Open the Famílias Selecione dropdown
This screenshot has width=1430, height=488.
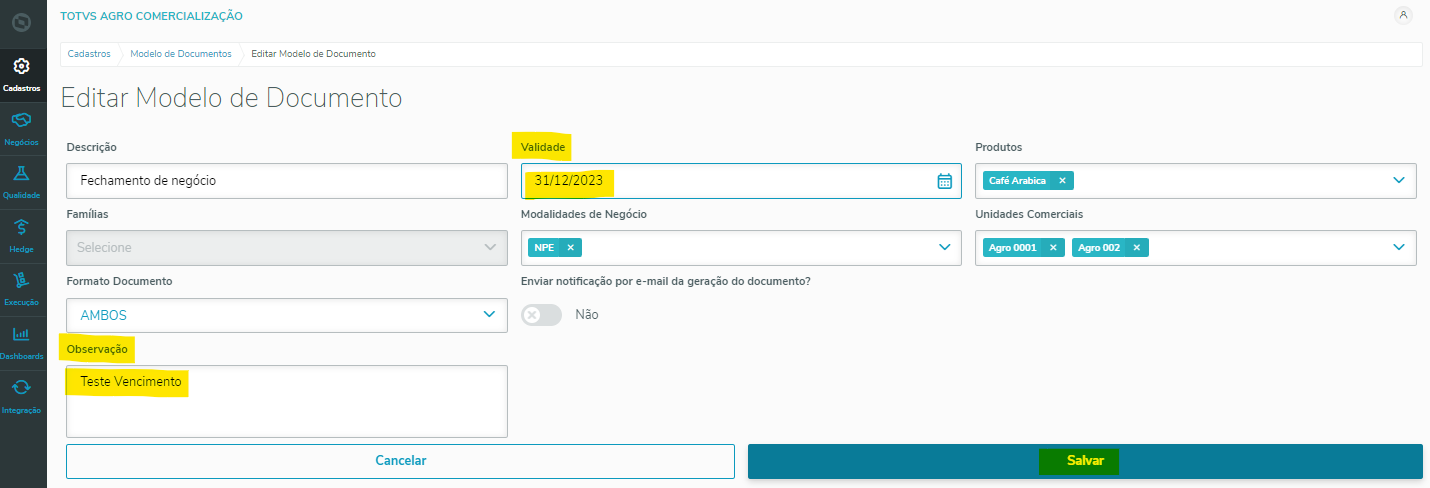pyautogui.click(x=287, y=247)
